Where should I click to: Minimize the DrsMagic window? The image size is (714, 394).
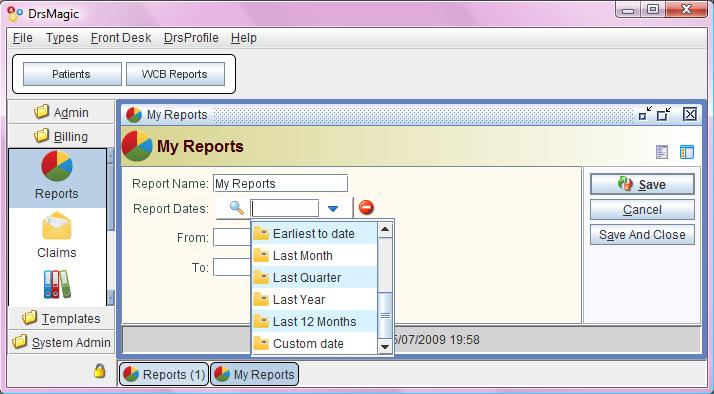point(629,10)
